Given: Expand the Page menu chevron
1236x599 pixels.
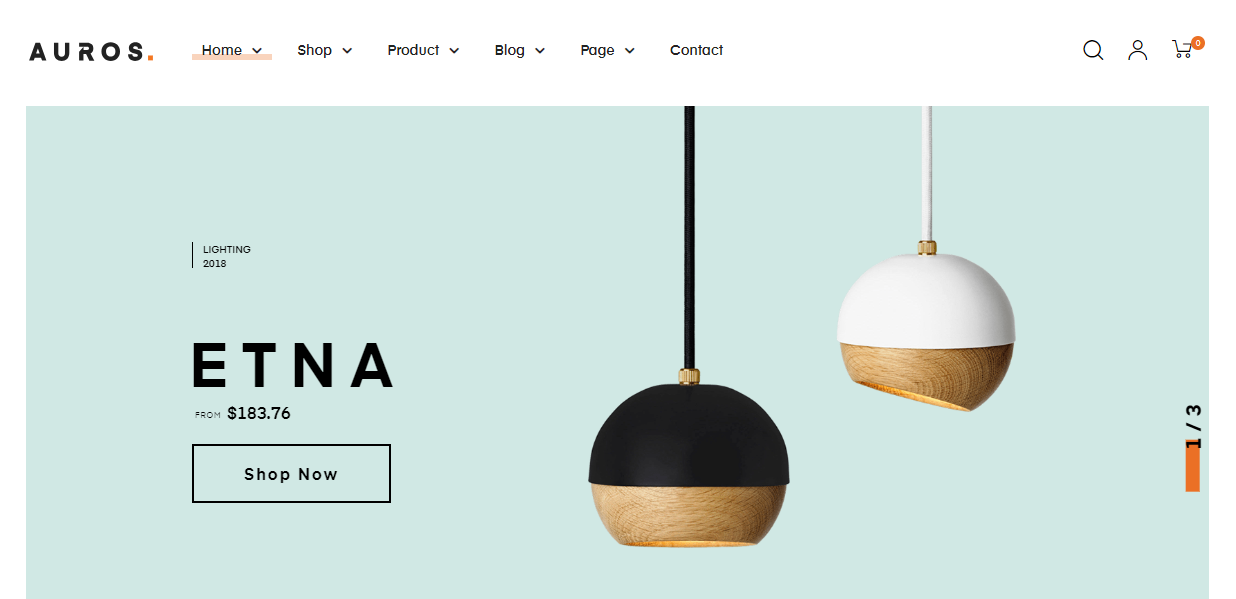Looking at the screenshot, I should 630,51.
